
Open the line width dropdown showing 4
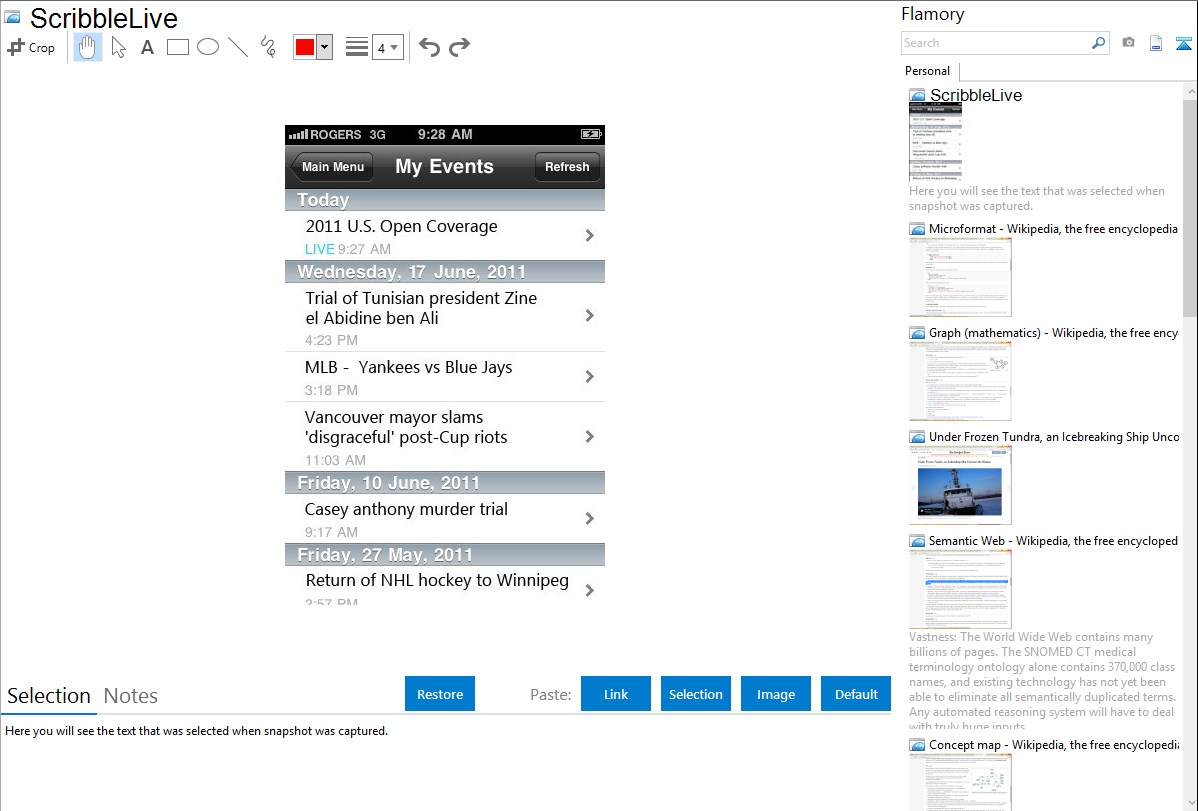pyautogui.click(x=388, y=47)
